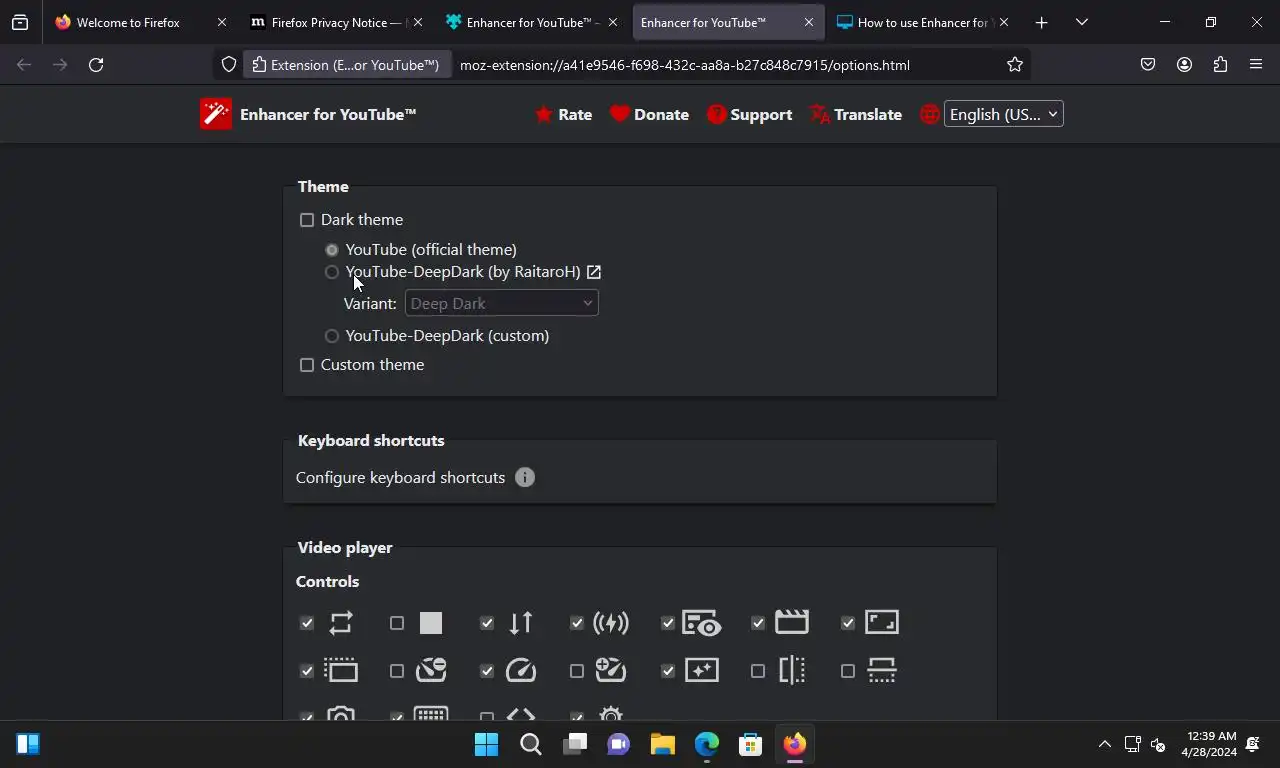The image size is (1280, 768).
Task: Click the stop video square icon
Action: [x=431, y=623]
